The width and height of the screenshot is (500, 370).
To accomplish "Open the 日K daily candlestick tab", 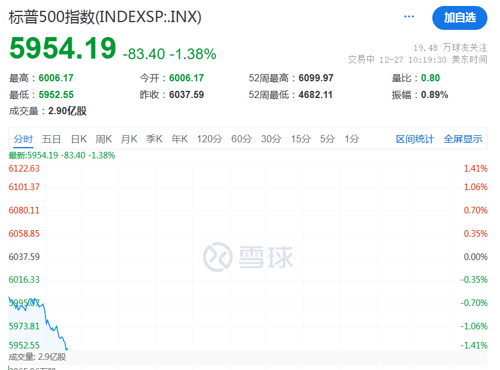I will [79, 139].
